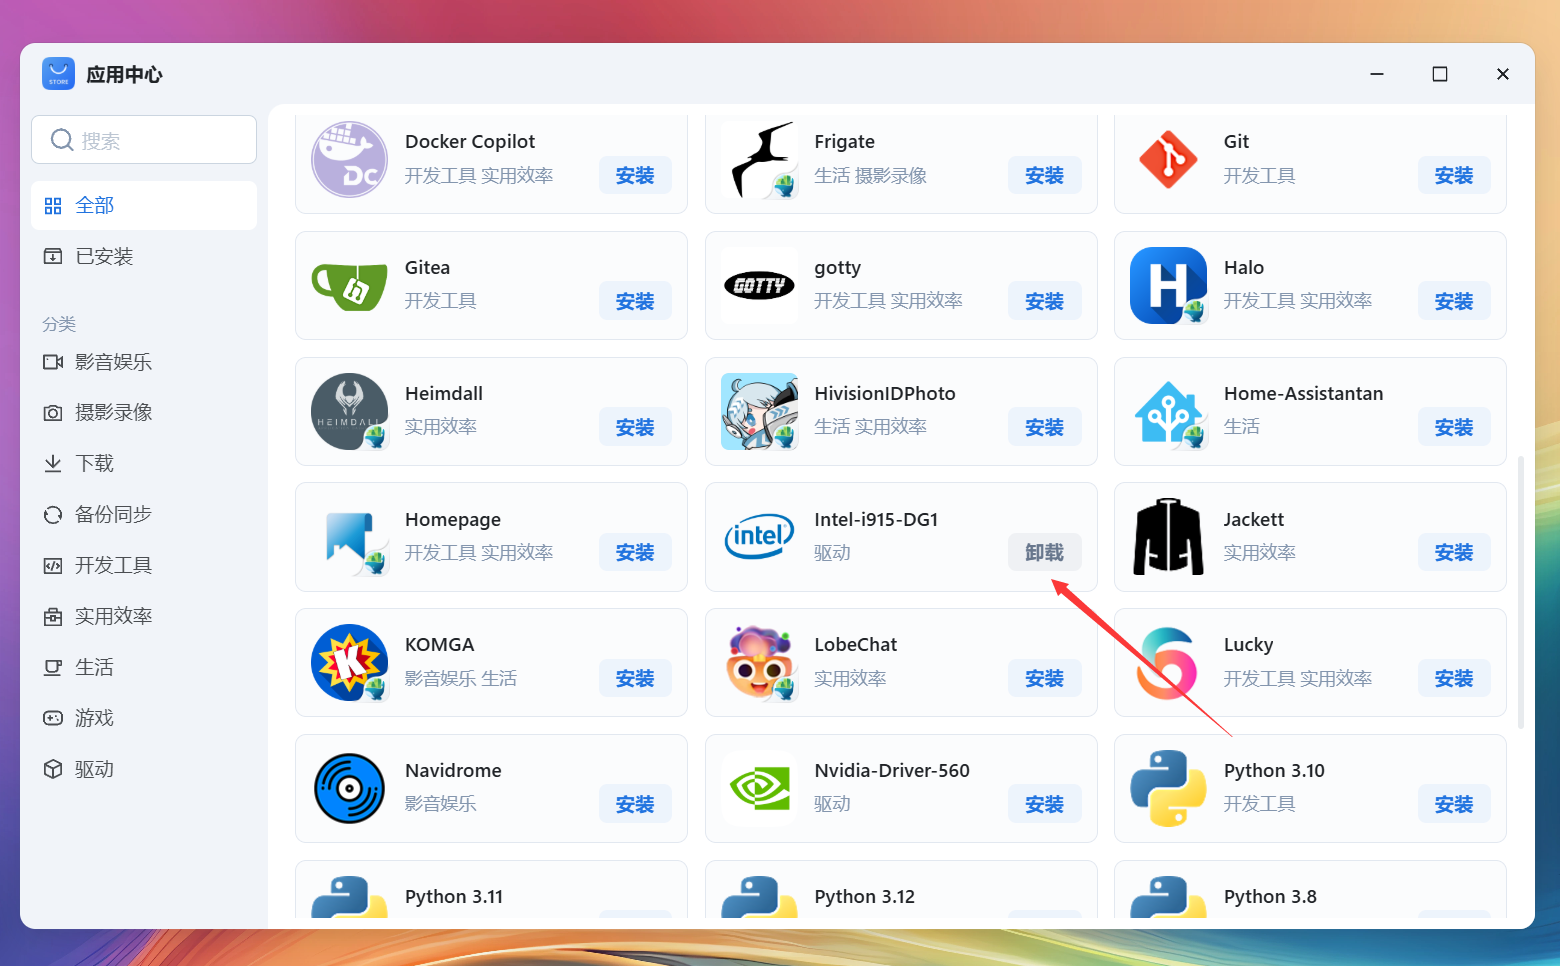Click 安装 for Git

(x=1454, y=175)
